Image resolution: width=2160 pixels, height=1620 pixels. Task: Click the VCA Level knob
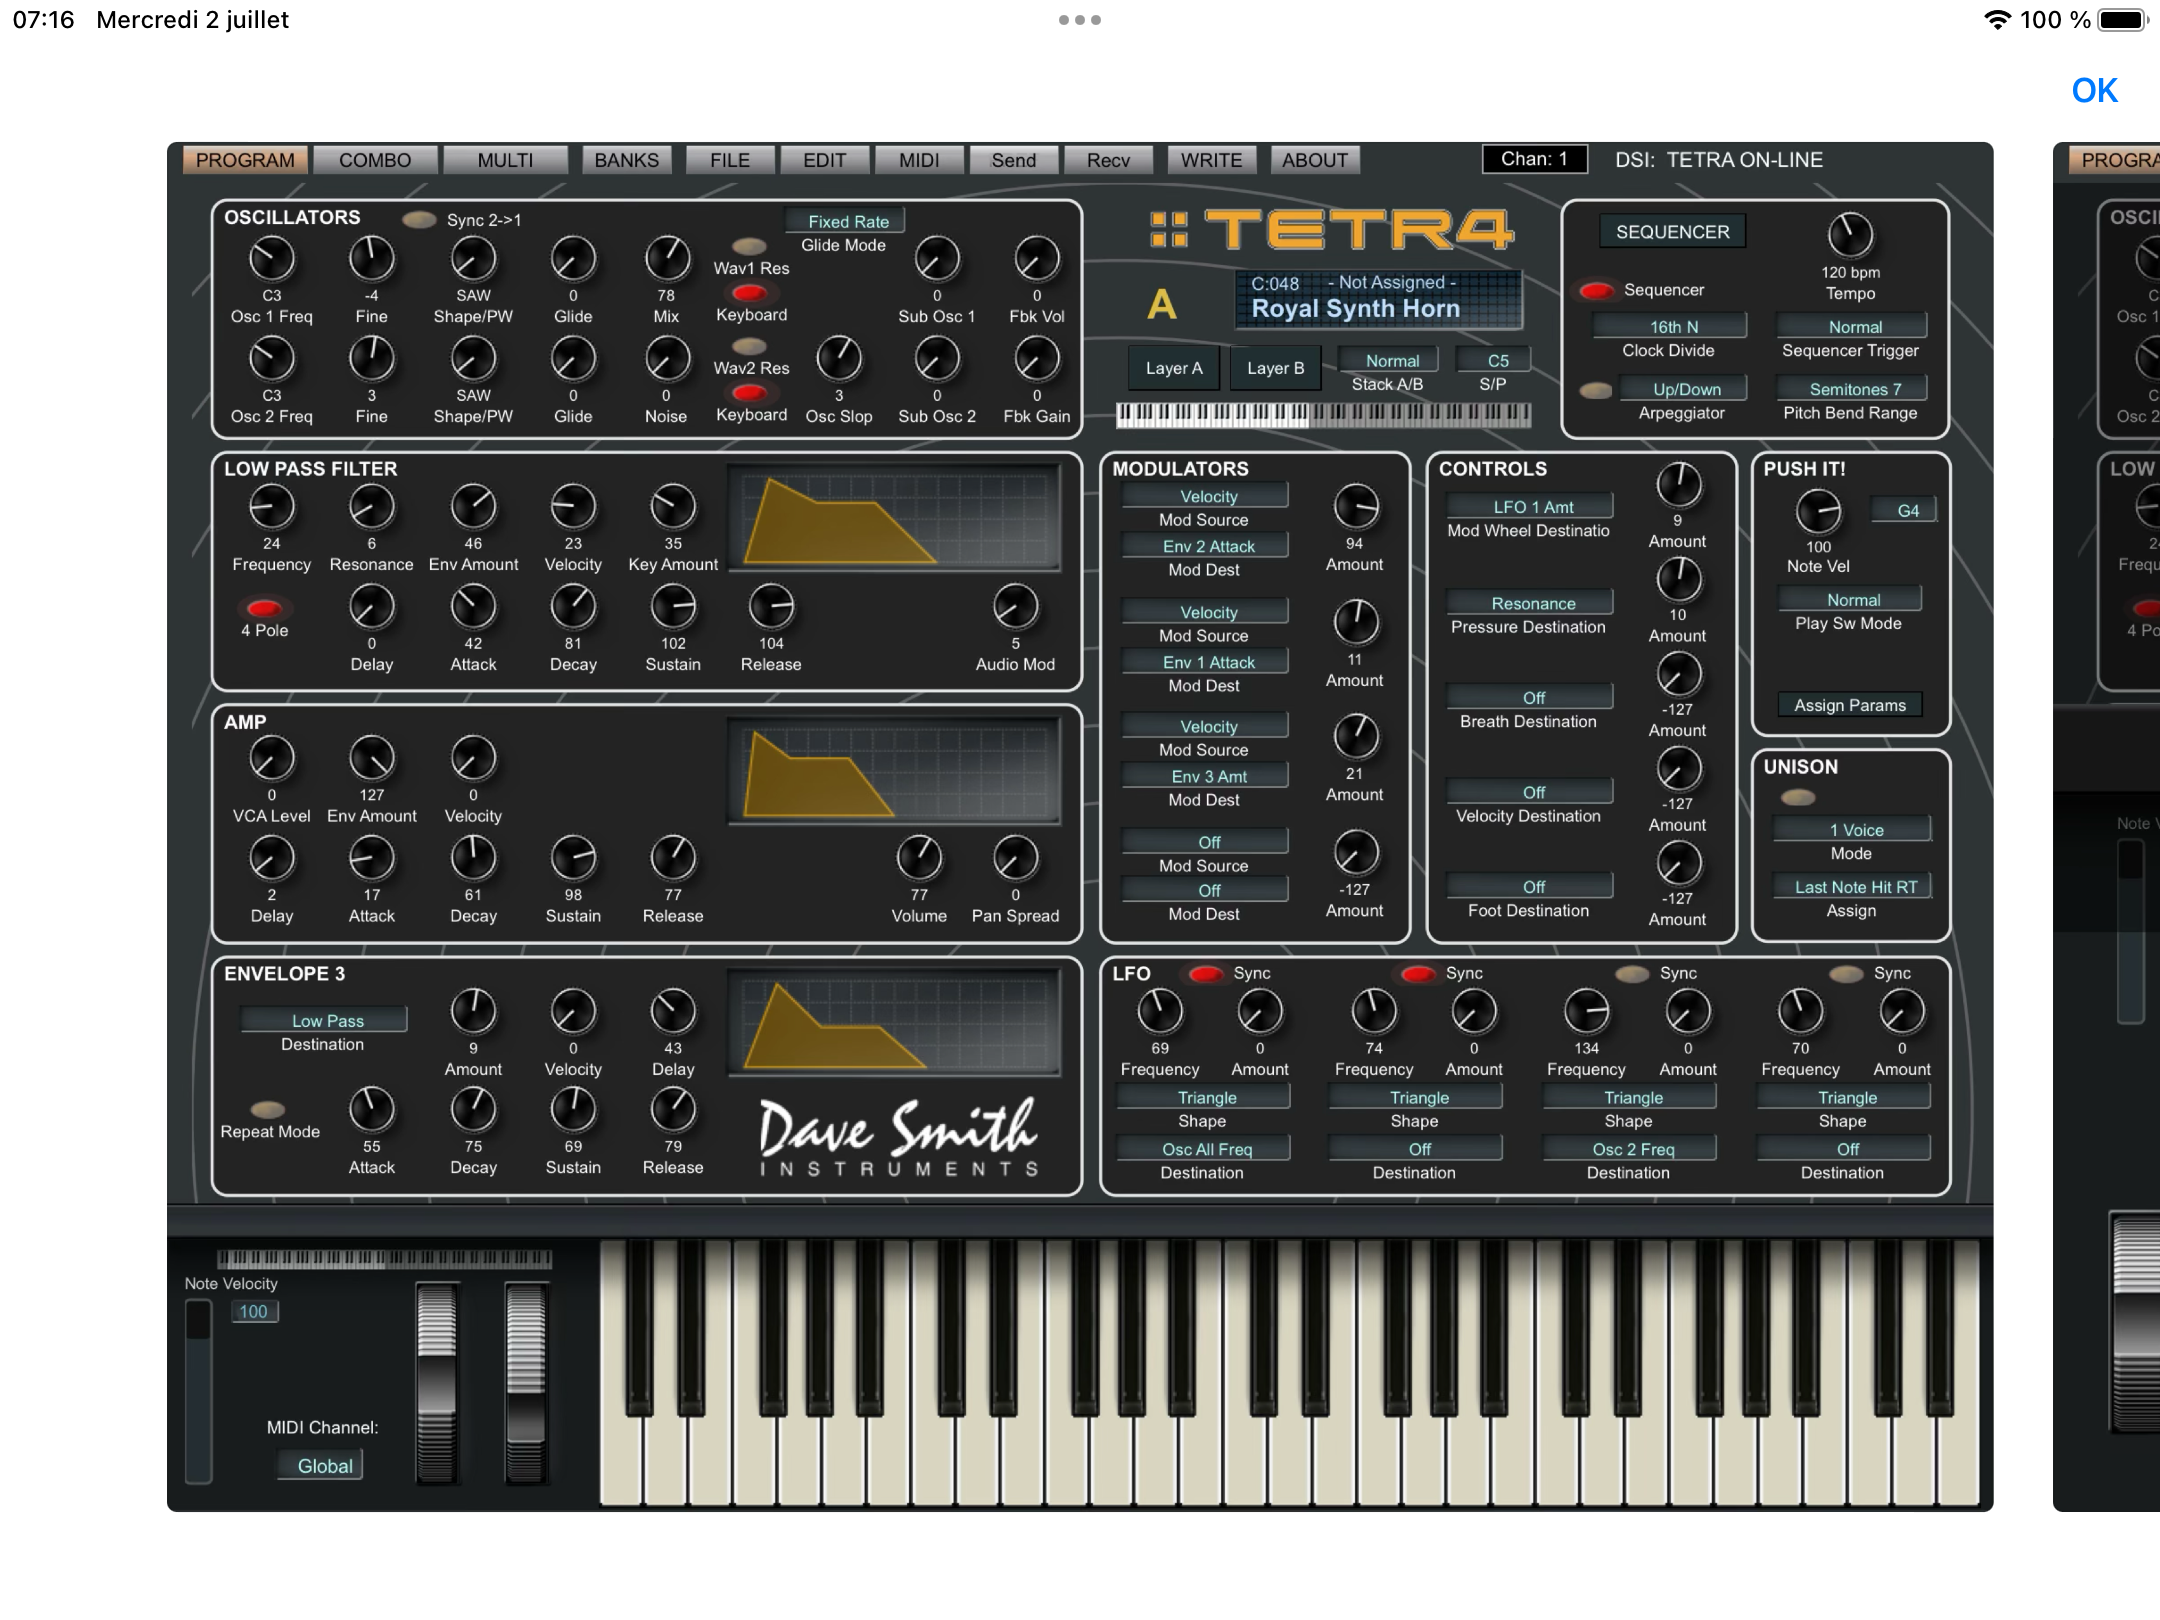tap(271, 759)
